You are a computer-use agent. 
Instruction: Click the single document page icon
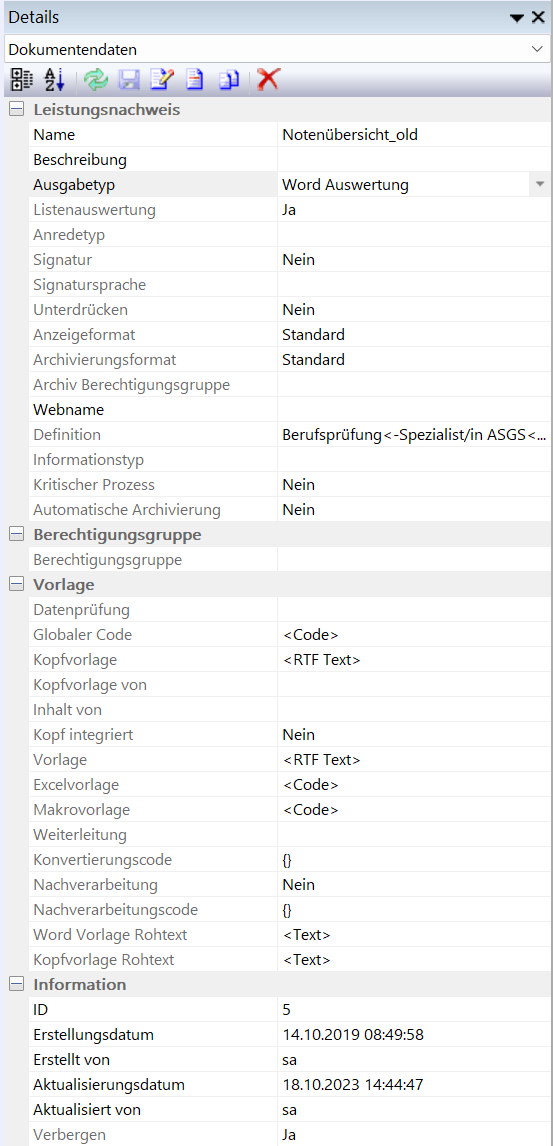pos(194,79)
